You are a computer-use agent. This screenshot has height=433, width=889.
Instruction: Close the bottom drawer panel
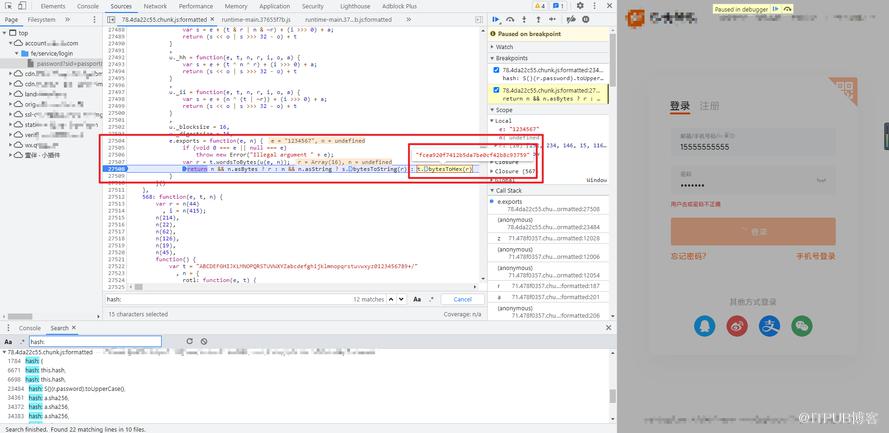(x=608, y=328)
